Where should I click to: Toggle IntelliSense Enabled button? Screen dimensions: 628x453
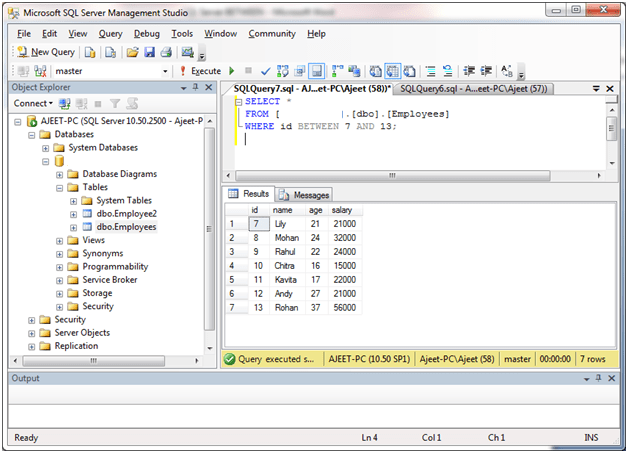click(316, 71)
